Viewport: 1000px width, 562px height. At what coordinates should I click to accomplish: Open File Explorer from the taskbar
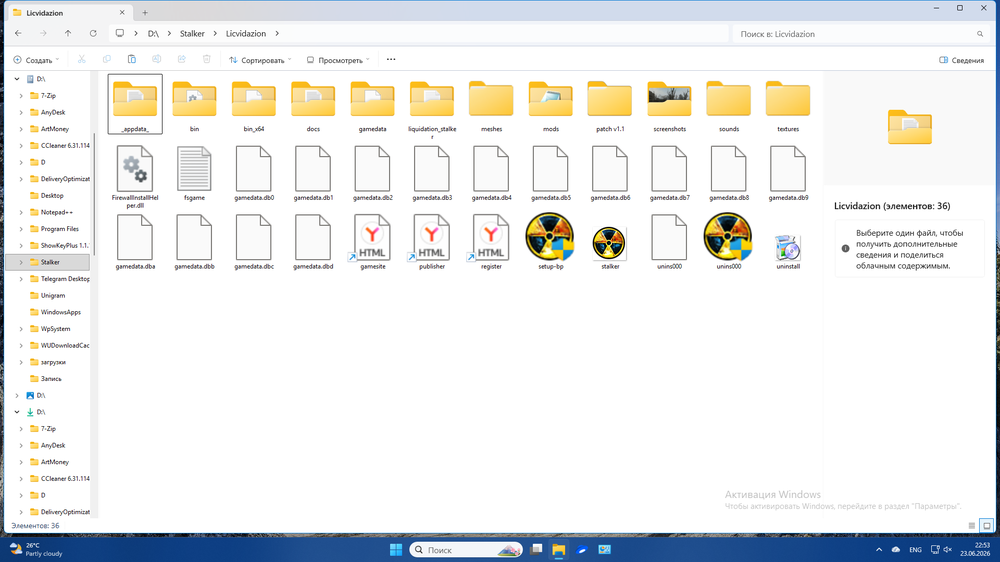[559, 549]
